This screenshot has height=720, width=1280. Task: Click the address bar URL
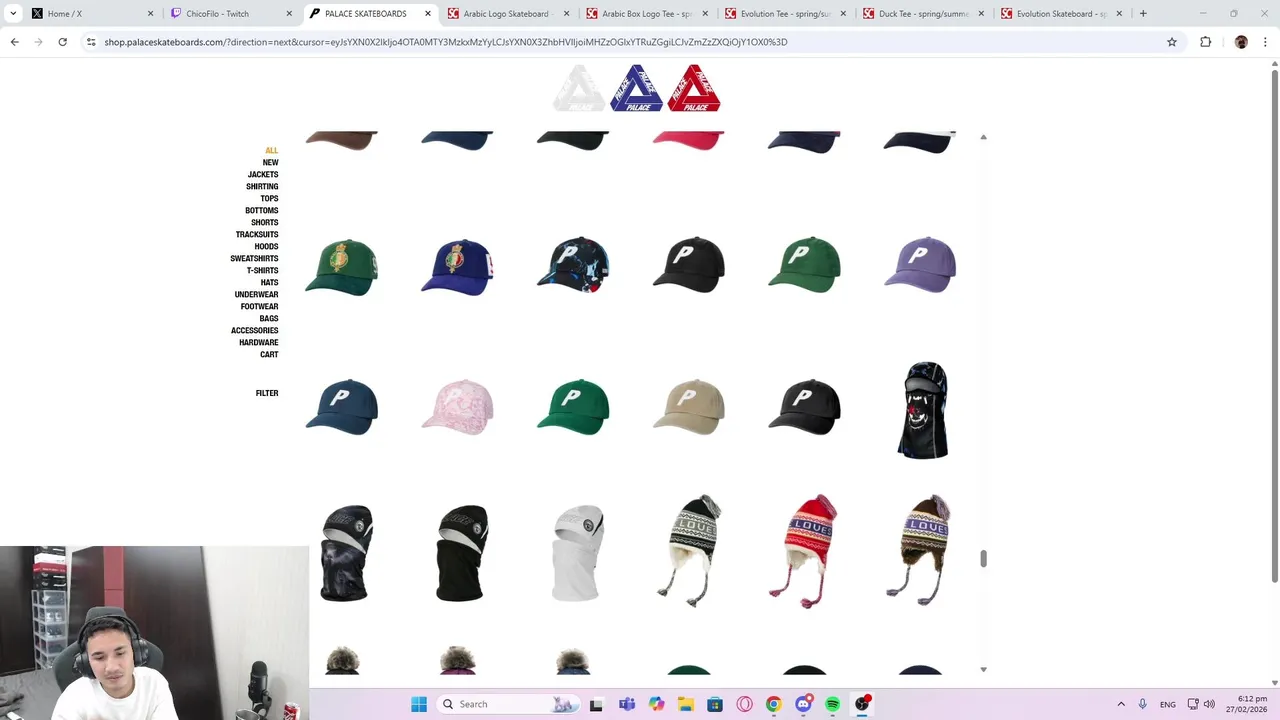point(446,42)
